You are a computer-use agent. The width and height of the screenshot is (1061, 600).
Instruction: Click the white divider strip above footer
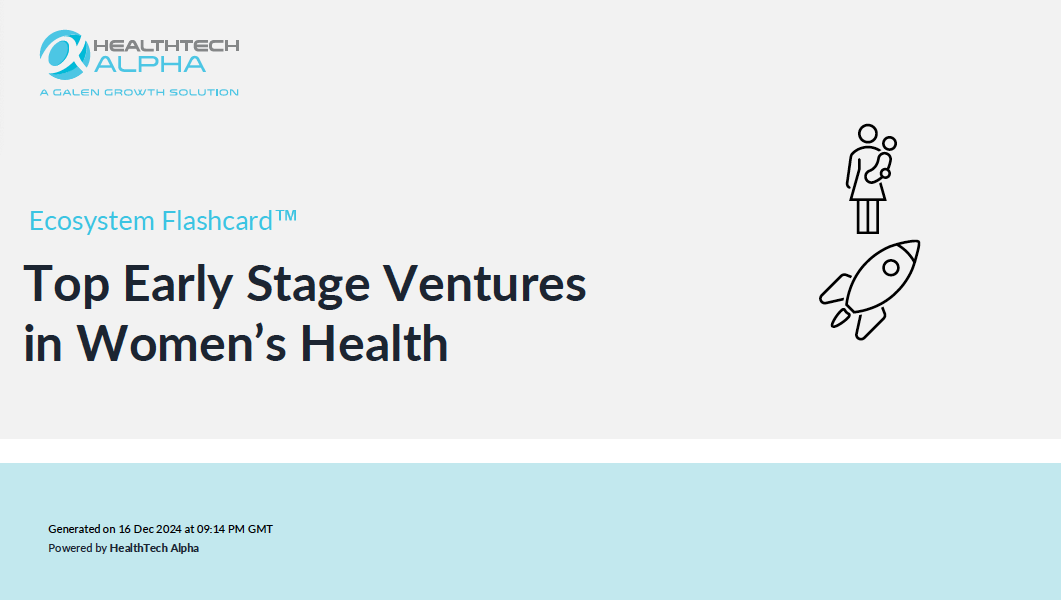click(x=530, y=451)
